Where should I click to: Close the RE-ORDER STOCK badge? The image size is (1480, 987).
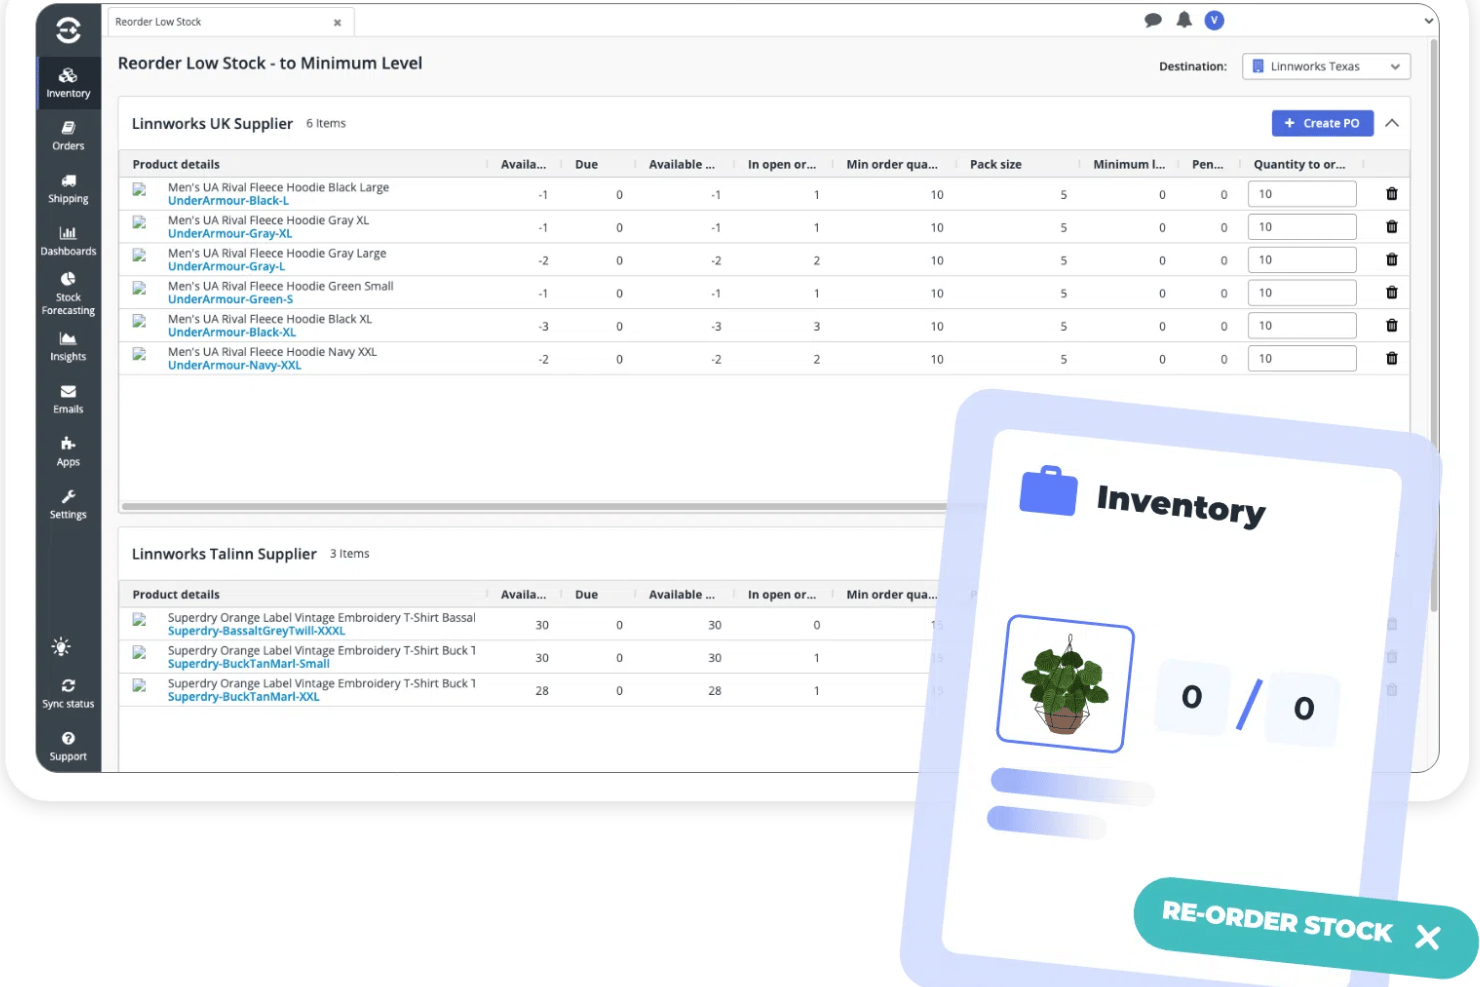coord(1428,937)
